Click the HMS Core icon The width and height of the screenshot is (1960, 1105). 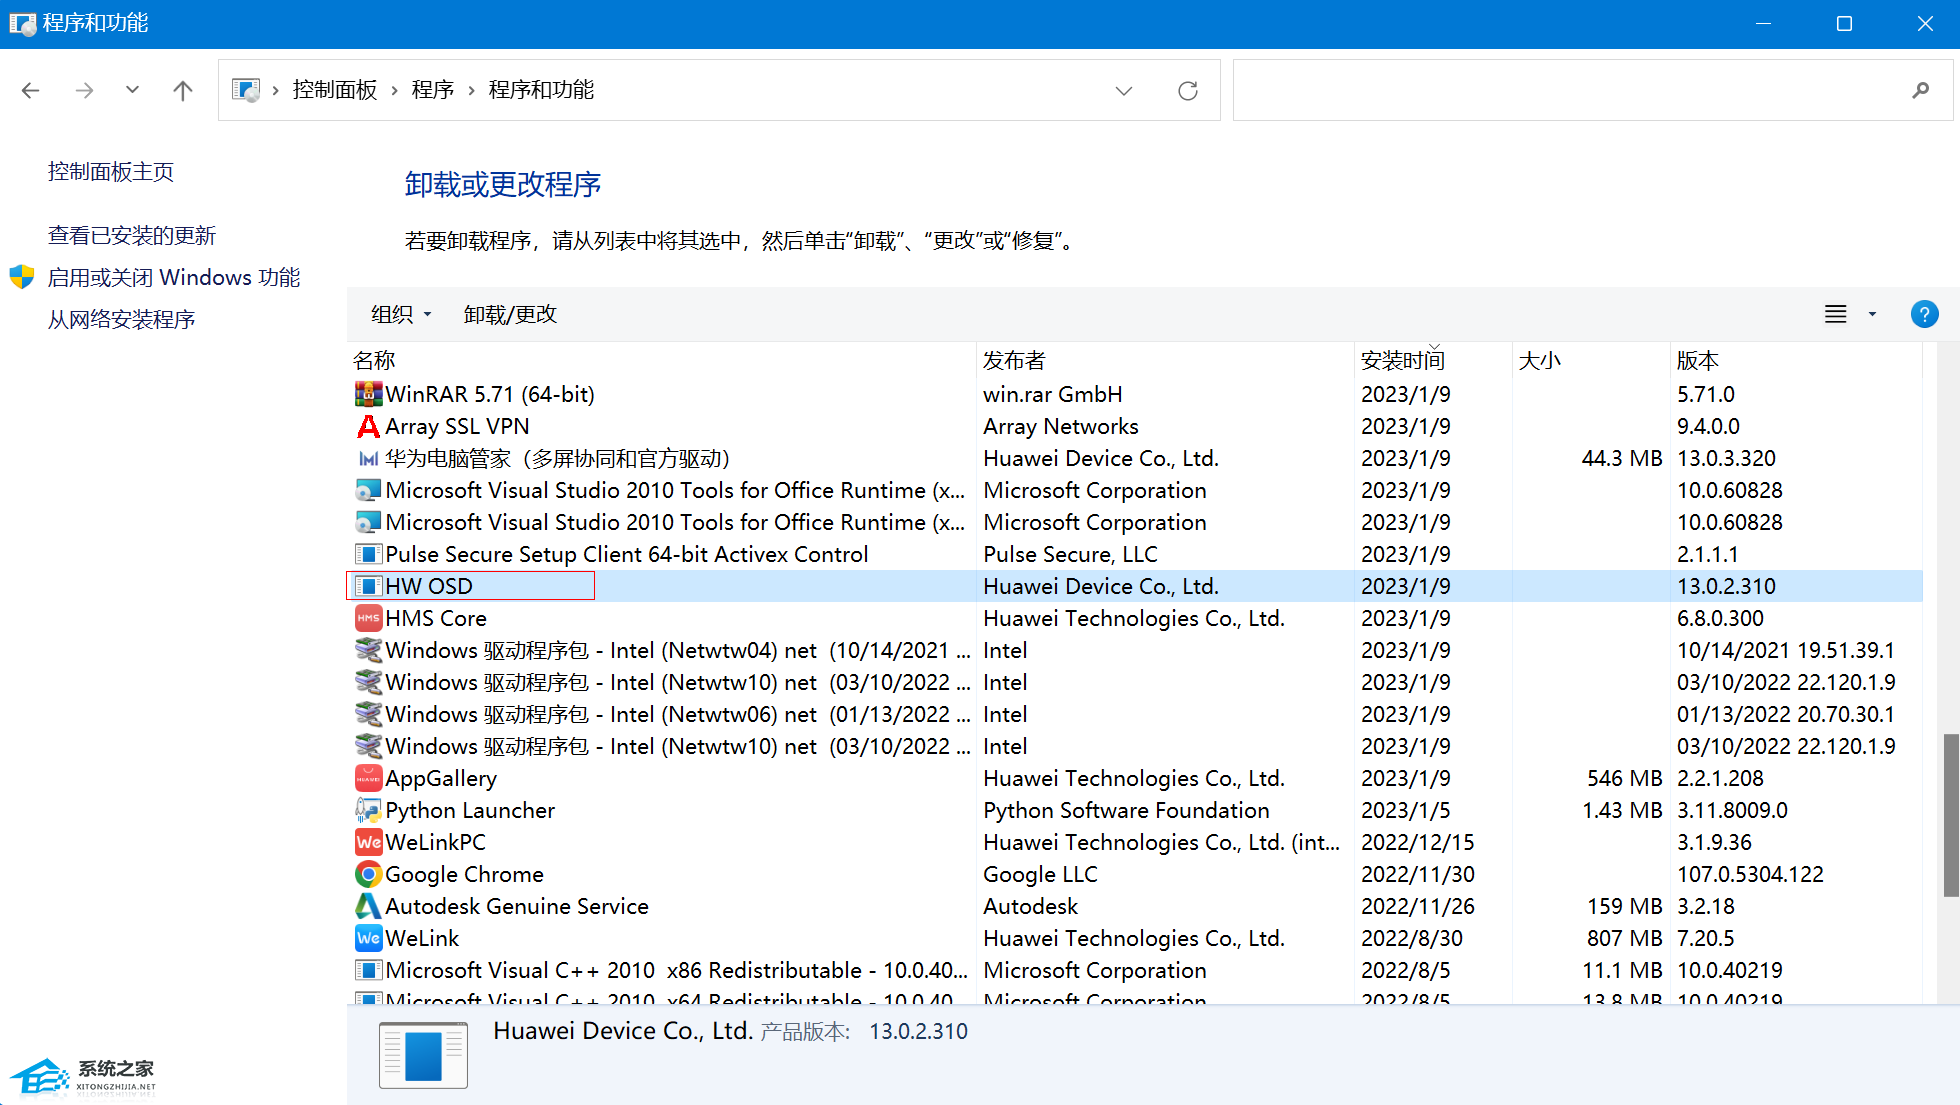tap(368, 618)
